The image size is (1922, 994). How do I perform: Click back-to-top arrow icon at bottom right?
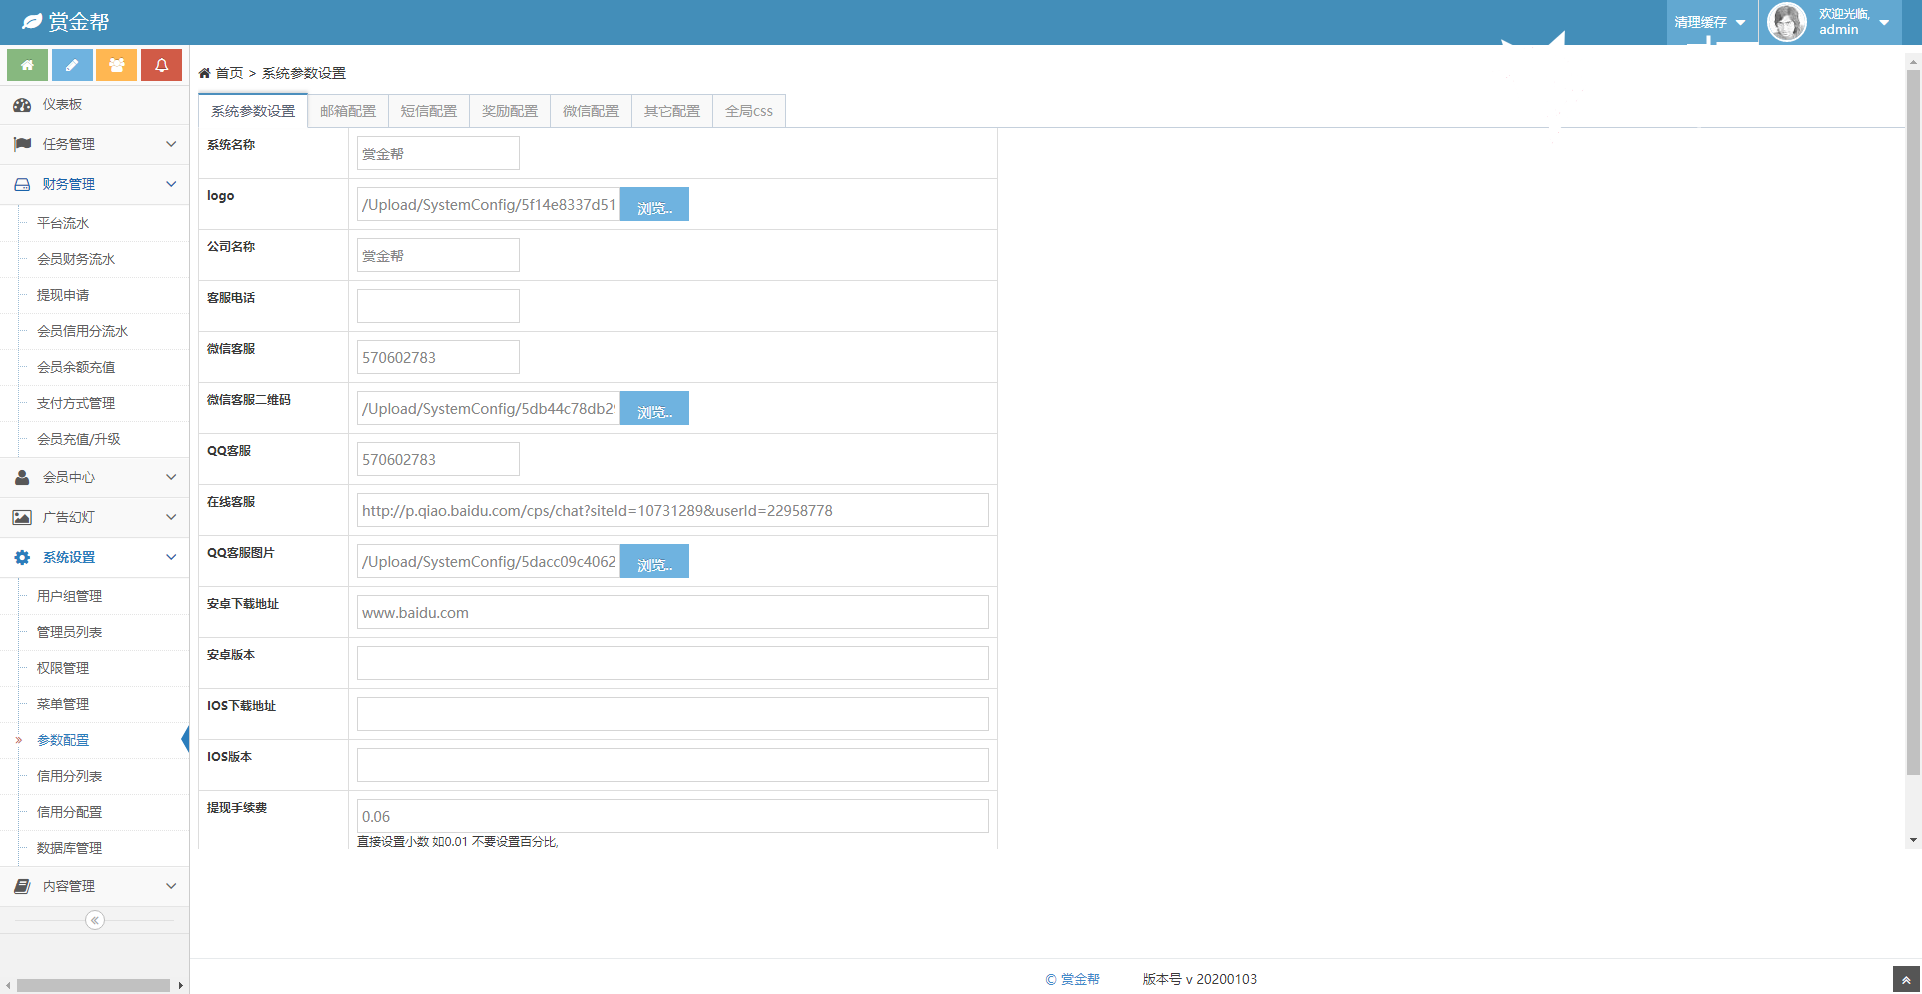point(1906,980)
